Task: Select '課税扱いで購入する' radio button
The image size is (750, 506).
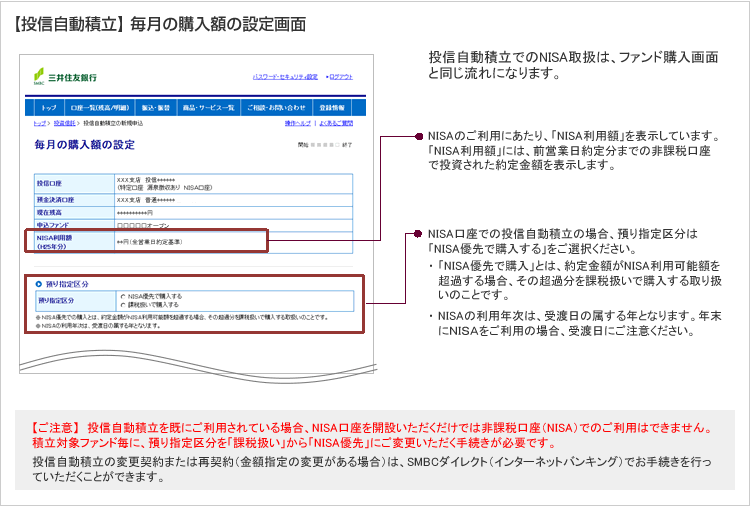Action: (122, 304)
